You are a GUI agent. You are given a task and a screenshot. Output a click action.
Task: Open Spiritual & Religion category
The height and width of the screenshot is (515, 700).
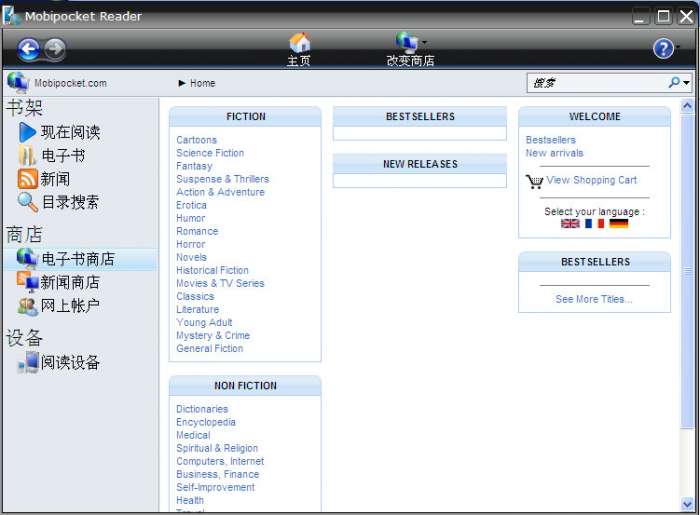pyautogui.click(x=217, y=448)
